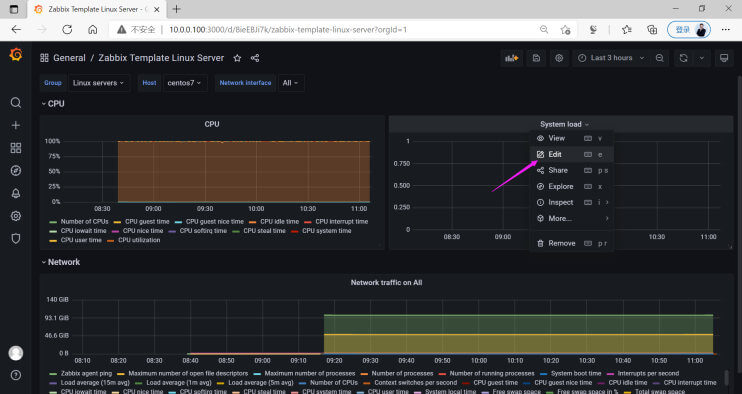
Task: Click the dashboard grid icon beside General
Action: tap(44, 58)
